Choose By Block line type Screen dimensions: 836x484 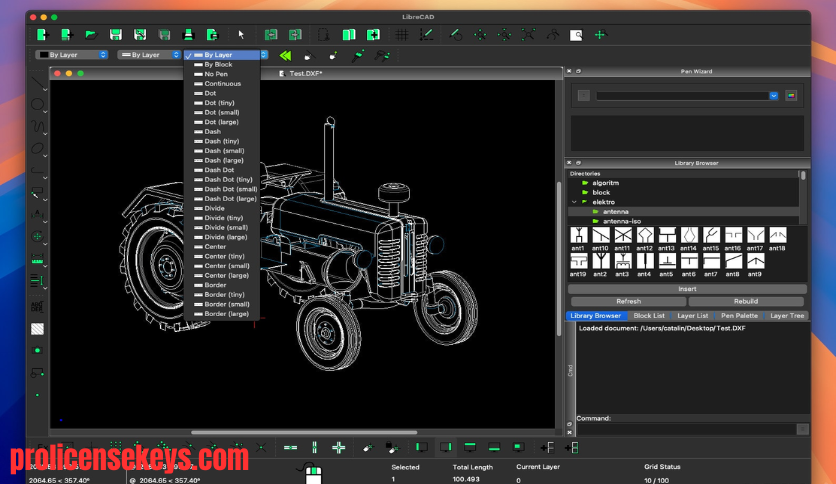[222, 64]
